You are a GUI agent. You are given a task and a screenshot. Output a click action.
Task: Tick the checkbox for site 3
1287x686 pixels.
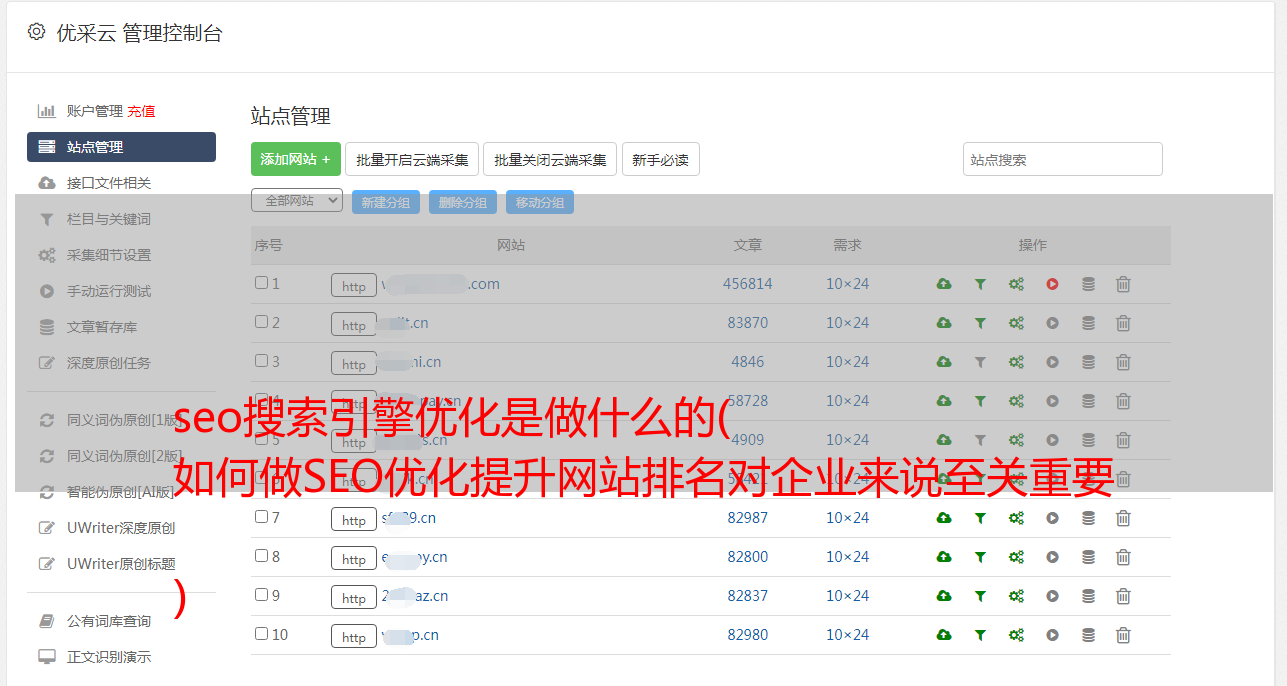261,361
